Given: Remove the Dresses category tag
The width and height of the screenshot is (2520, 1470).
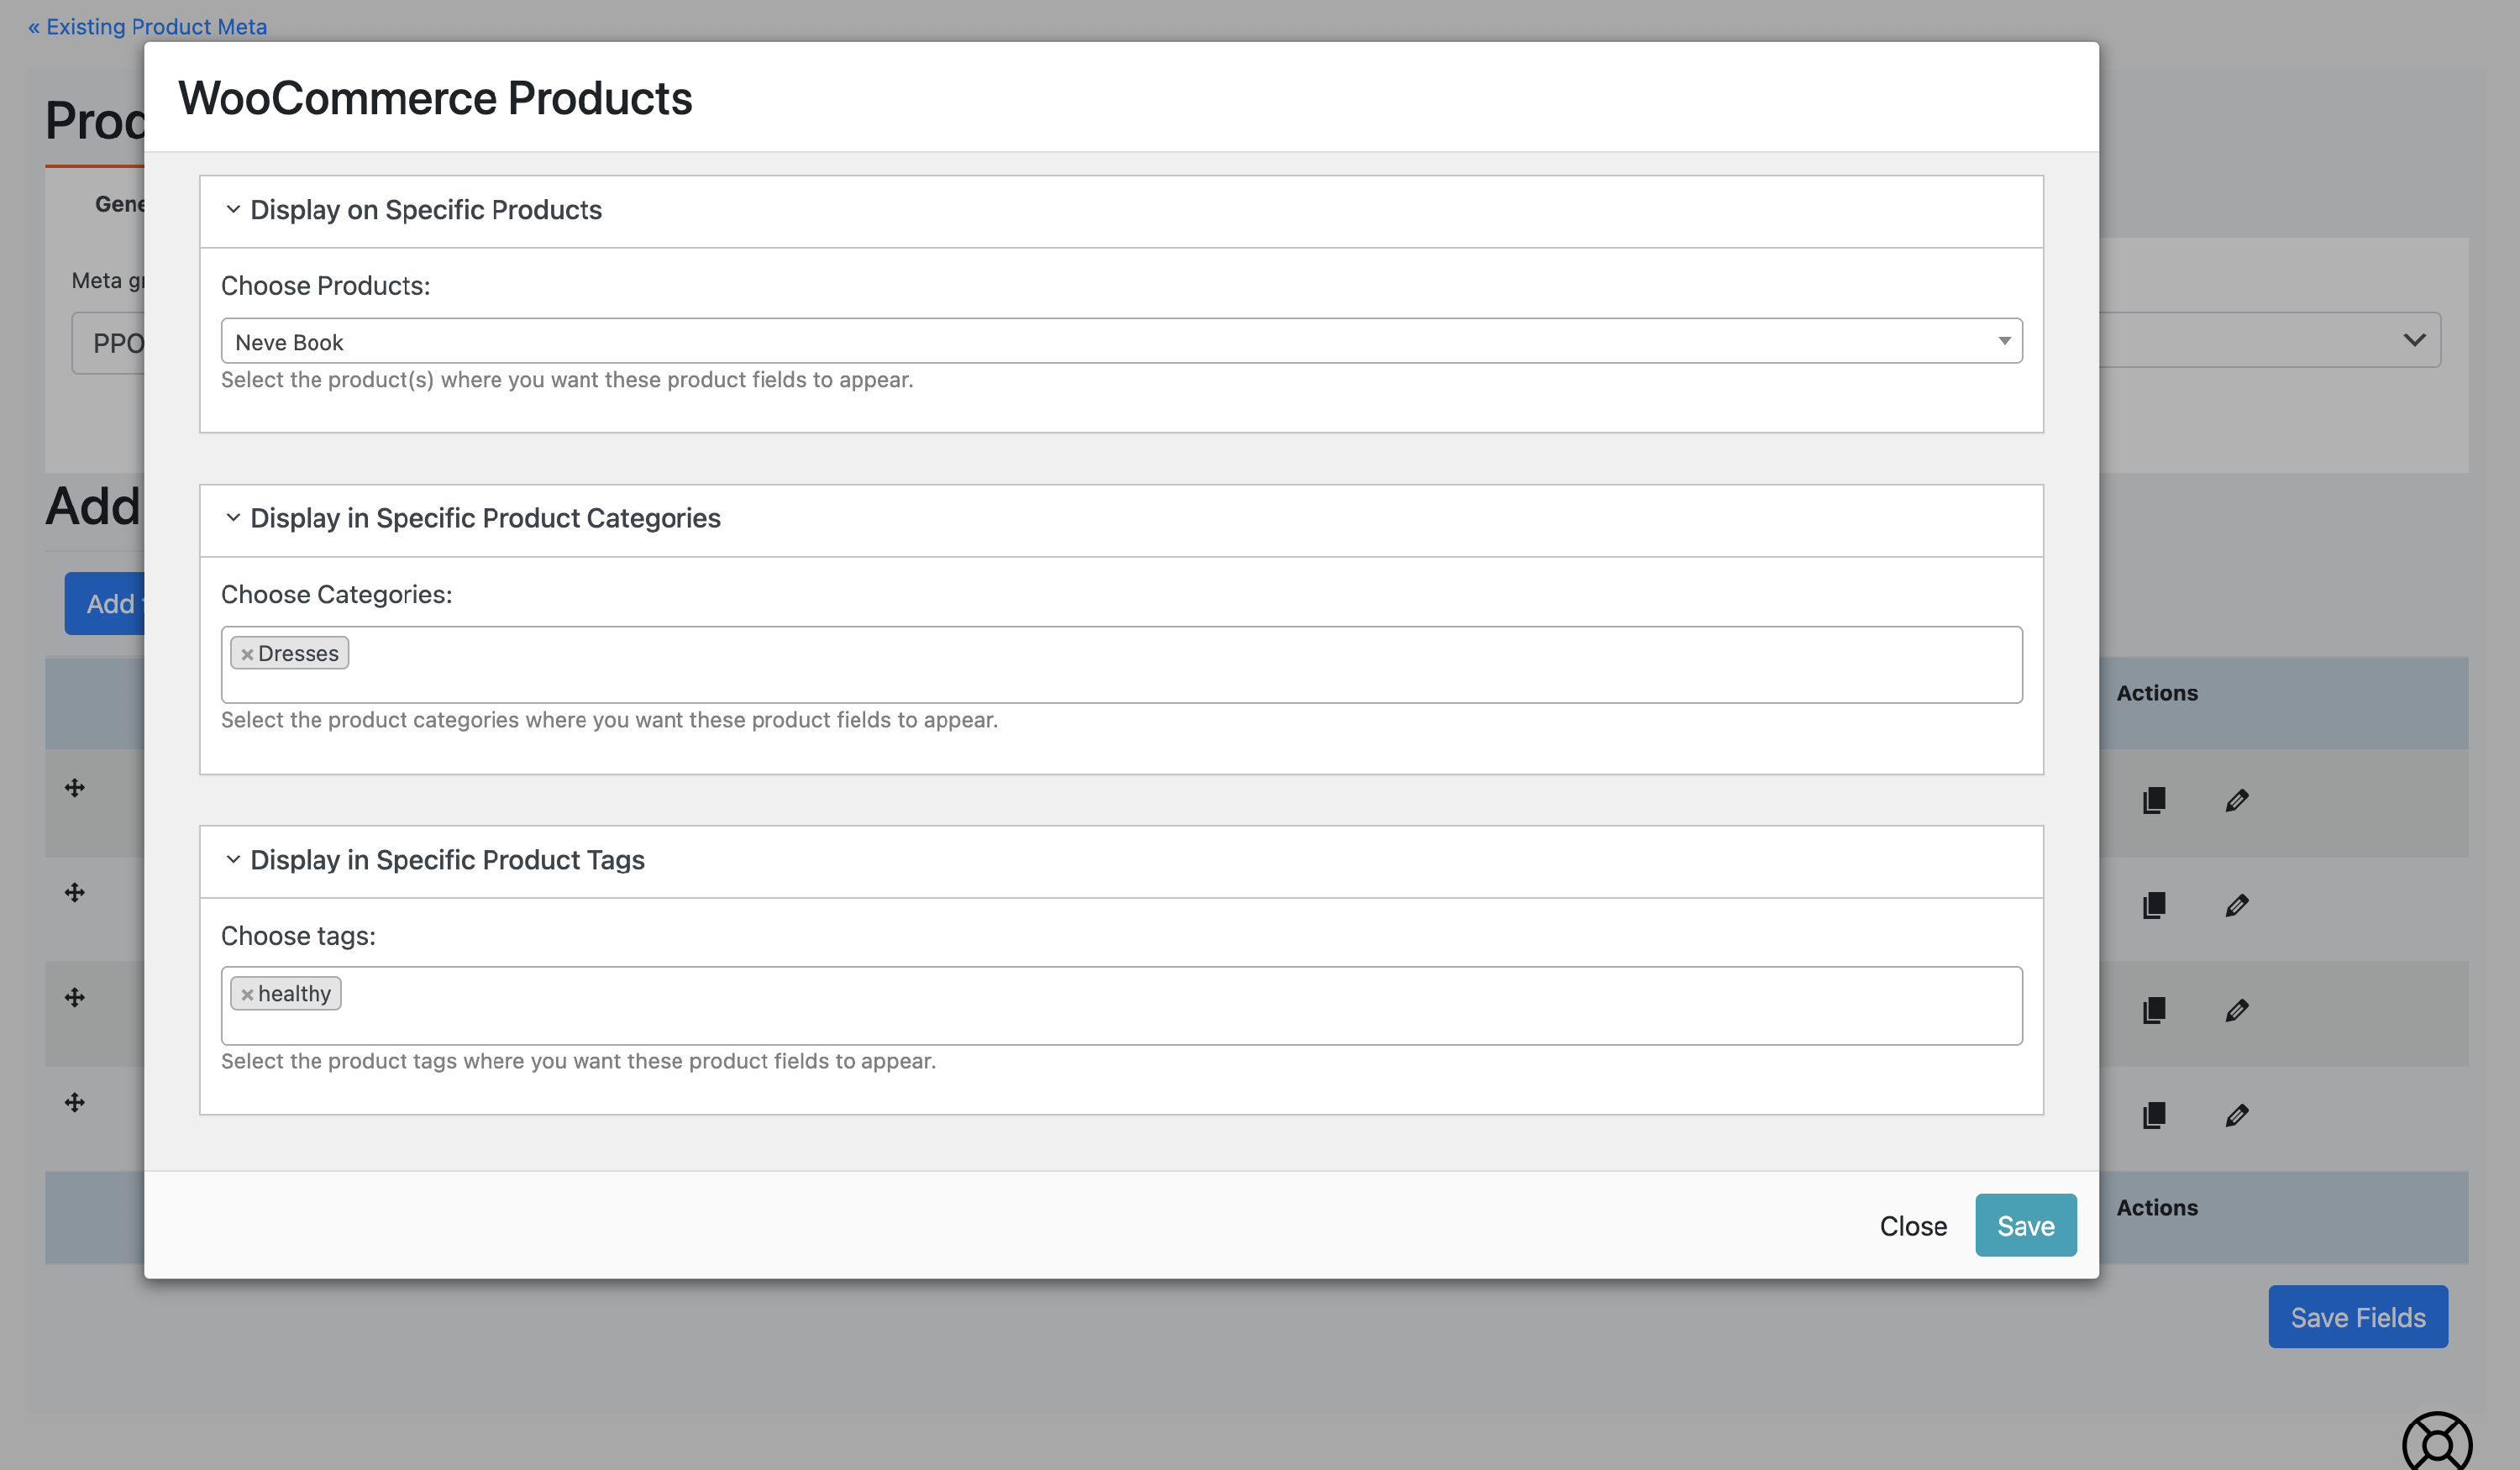Looking at the screenshot, I should (x=247, y=654).
